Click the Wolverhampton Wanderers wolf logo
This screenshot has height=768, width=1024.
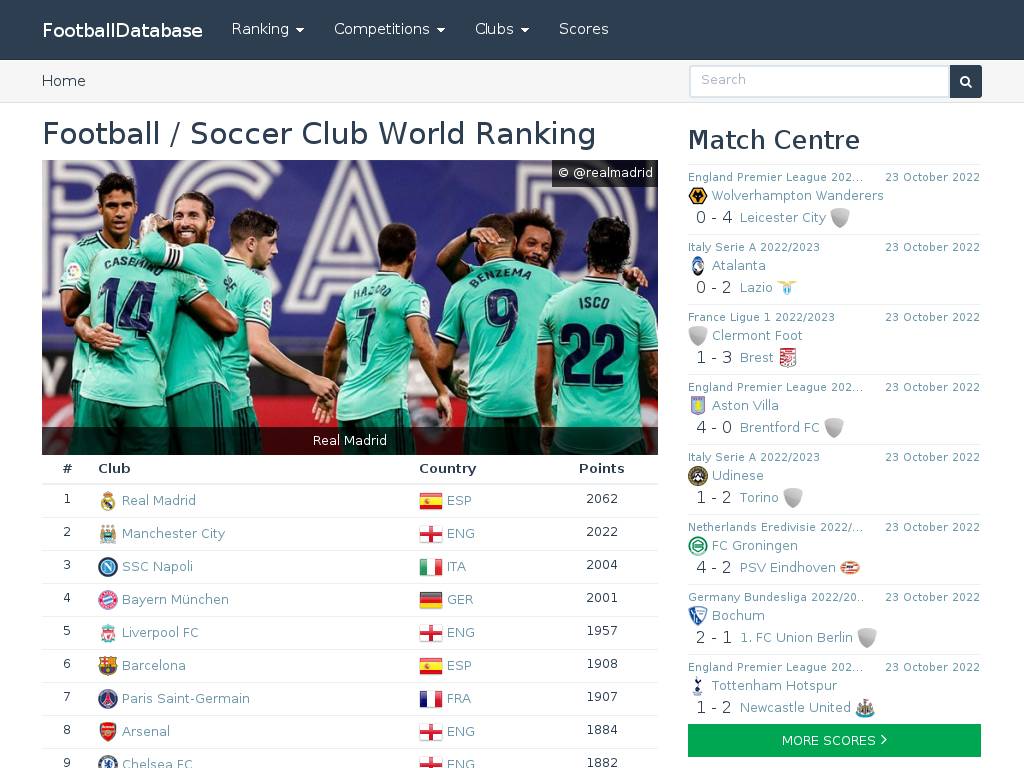[x=698, y=195]
